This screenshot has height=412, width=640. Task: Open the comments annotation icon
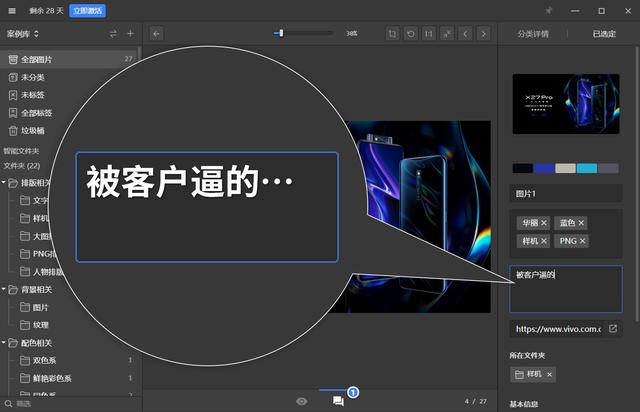pyautogui.click(x=338, y=401)
